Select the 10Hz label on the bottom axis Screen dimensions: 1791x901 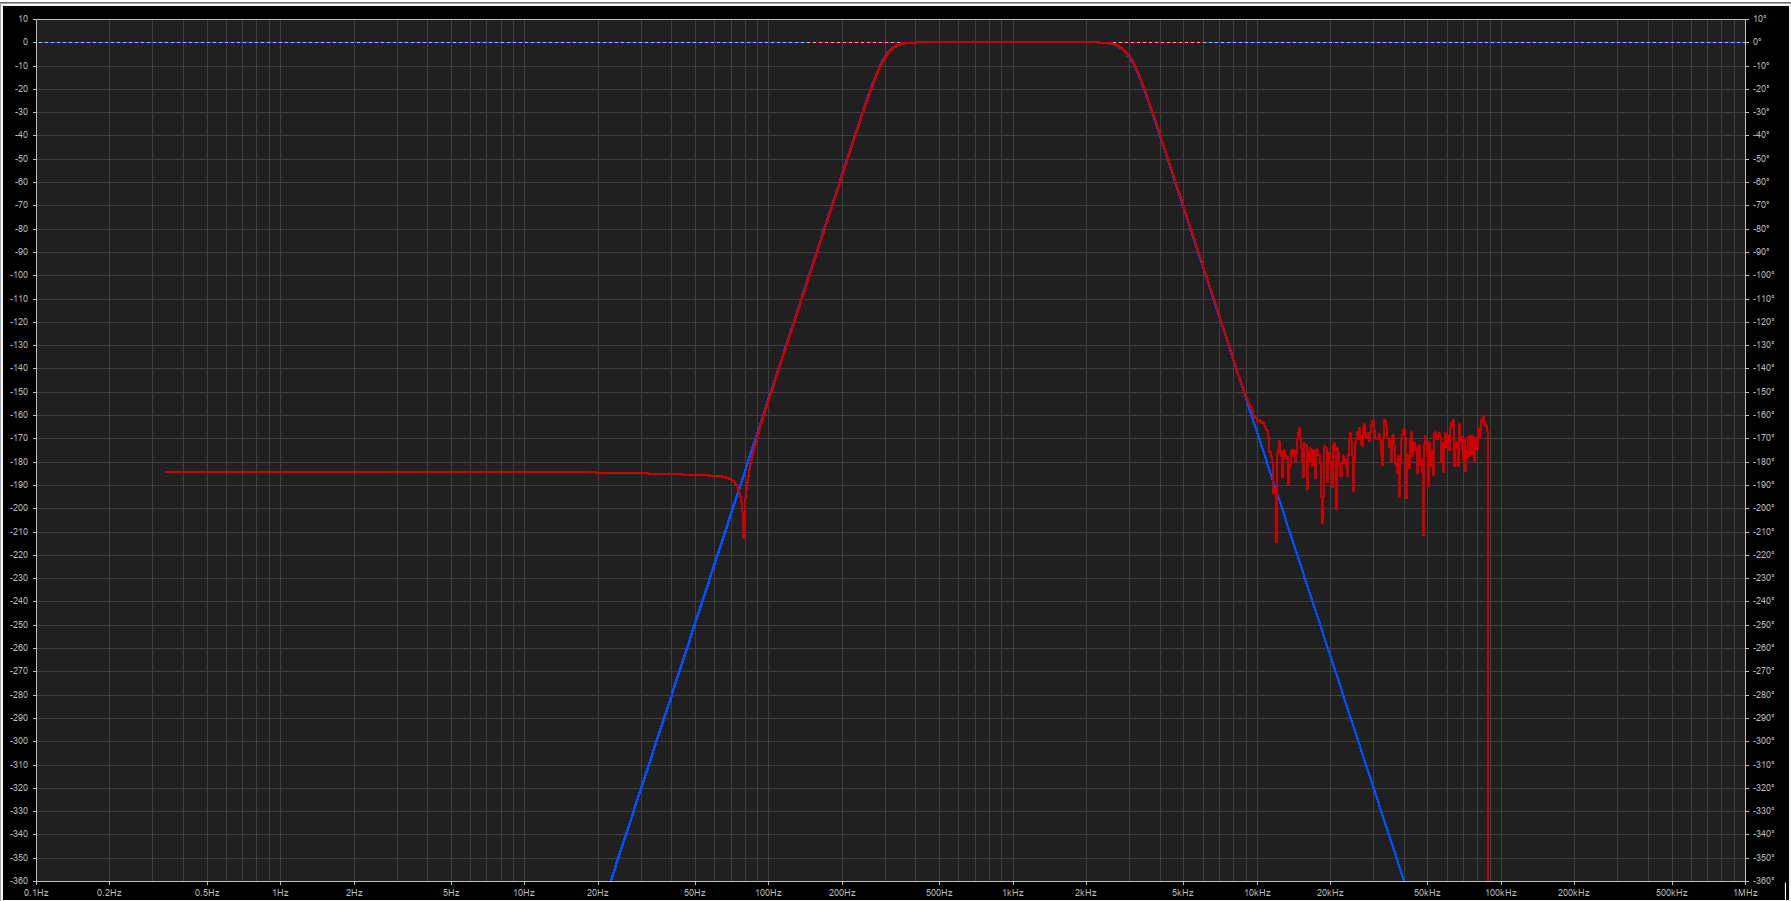(524, 893)
